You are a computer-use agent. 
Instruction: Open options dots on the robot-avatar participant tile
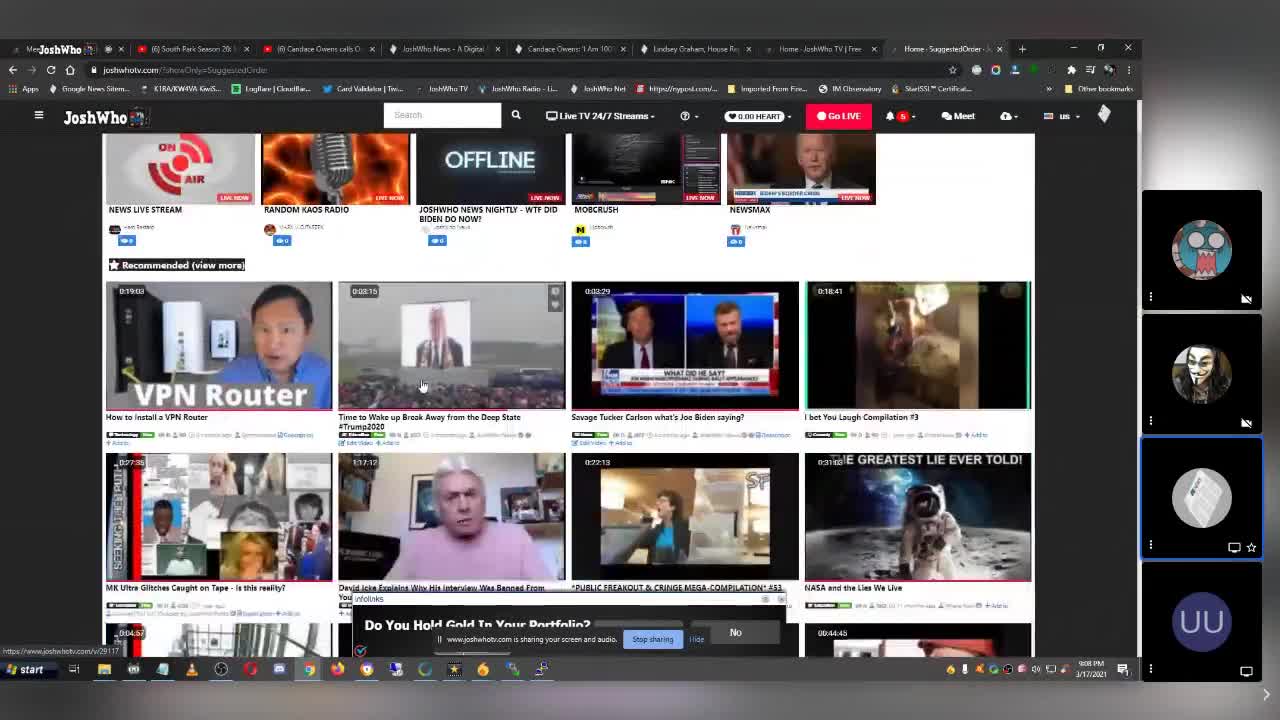click(x=1151, y=297)
